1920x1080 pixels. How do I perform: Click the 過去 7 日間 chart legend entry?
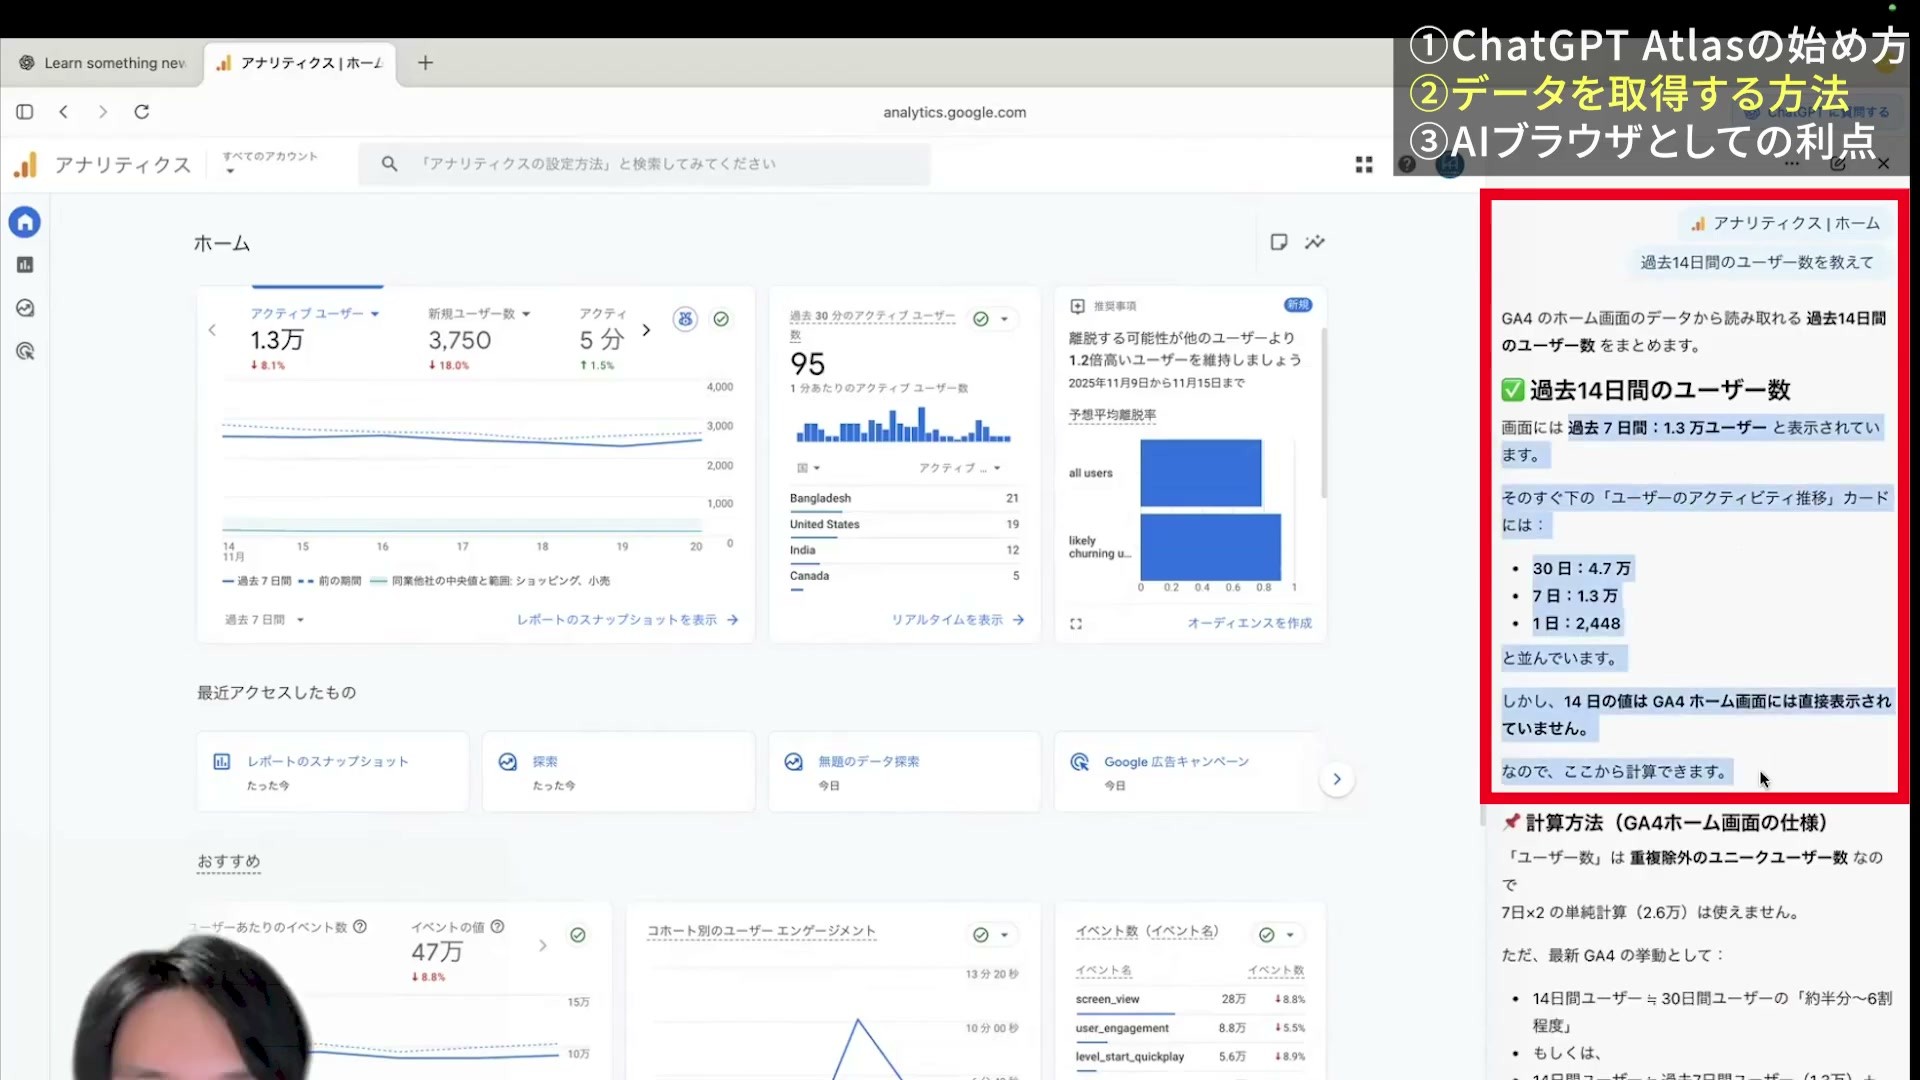258,581
